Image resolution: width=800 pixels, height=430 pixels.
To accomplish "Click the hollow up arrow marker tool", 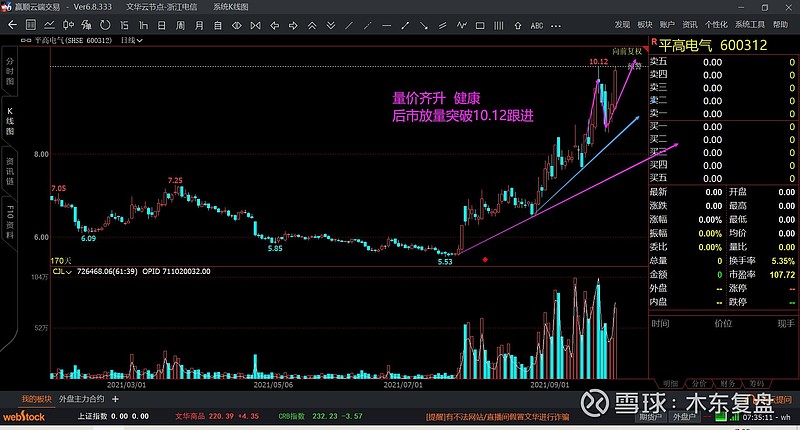I will tap(518, 25).
